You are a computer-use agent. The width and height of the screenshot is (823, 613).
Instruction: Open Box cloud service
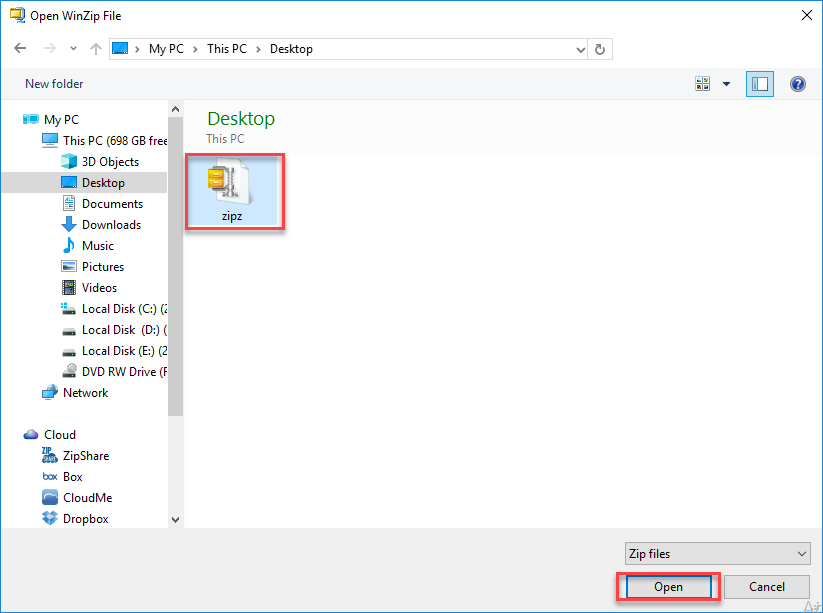pos(72,477)
